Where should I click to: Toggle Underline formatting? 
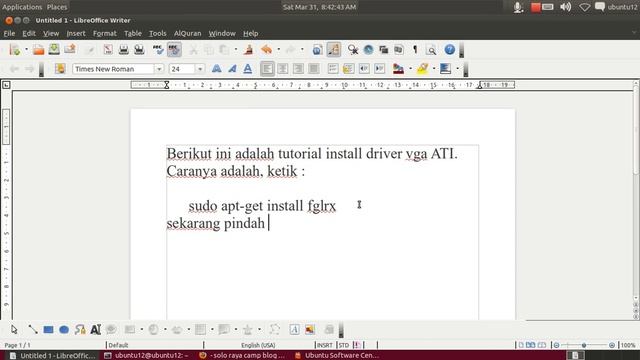click(x=247, y=69)
